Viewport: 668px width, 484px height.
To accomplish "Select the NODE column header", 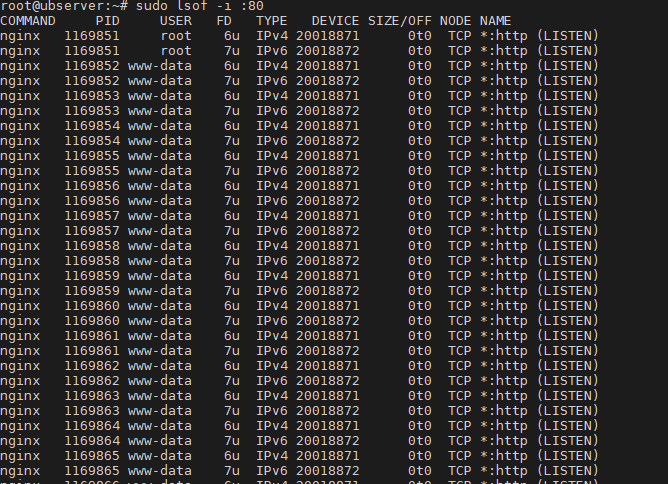I will (x=455, y=21).
